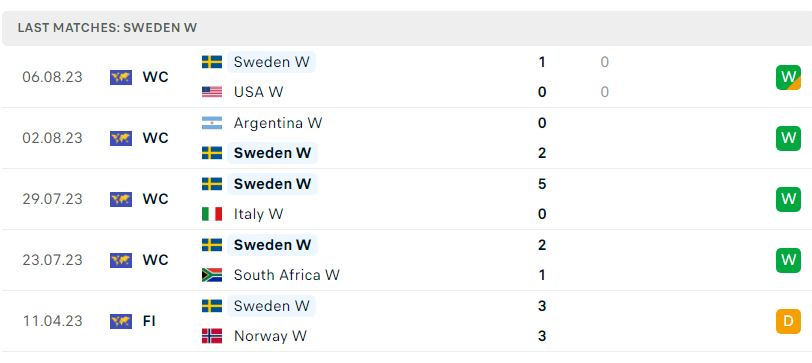Viewport: 812px width, 363px height.
Task: Click the W badge with orange corner
Action: pyautogui.click(x=788, y=77)
